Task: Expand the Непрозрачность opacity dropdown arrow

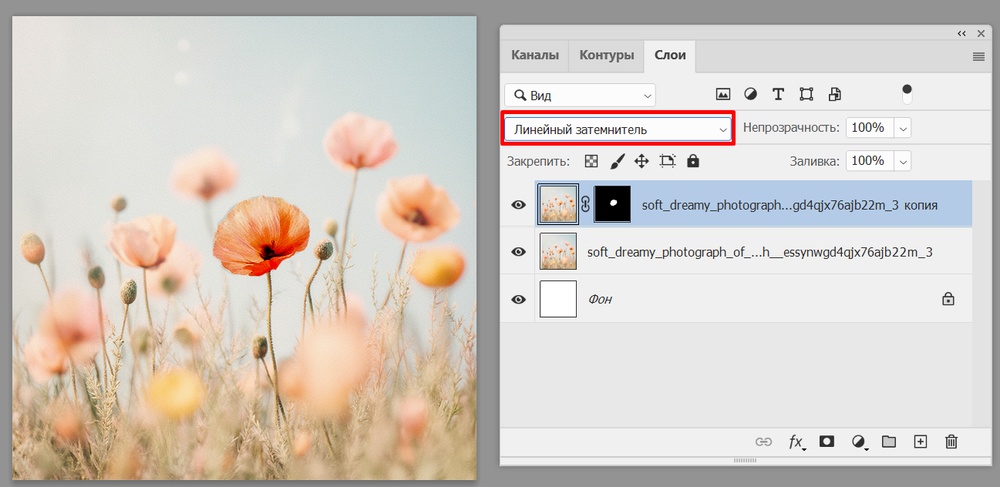Action: click(902, 129)
